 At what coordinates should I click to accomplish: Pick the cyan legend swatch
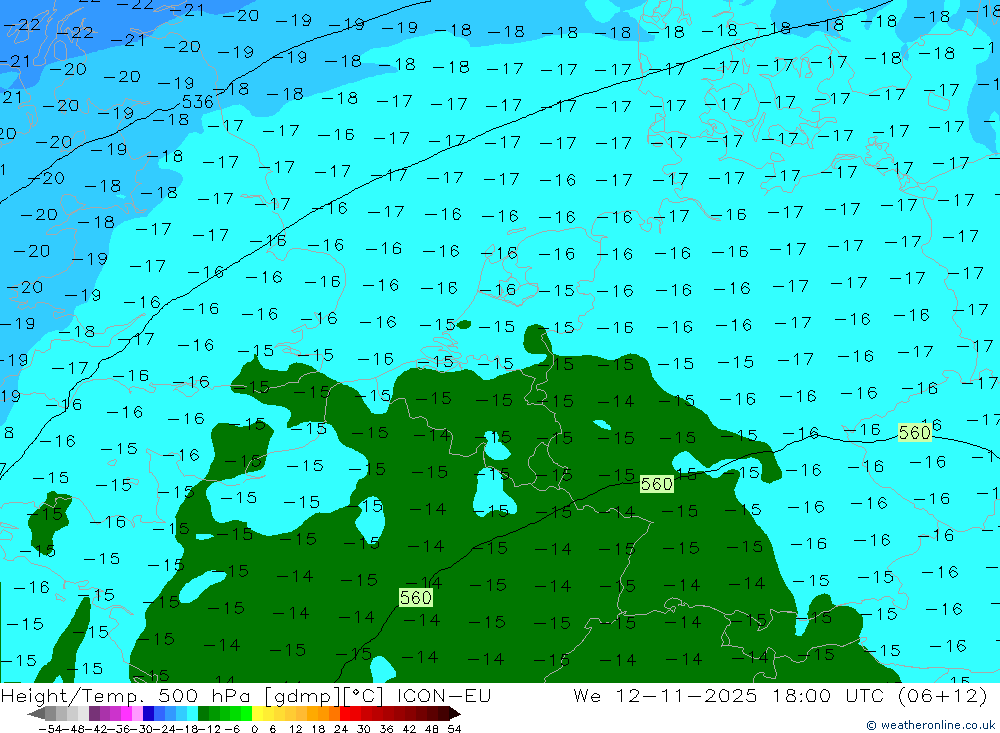[192, 714]
